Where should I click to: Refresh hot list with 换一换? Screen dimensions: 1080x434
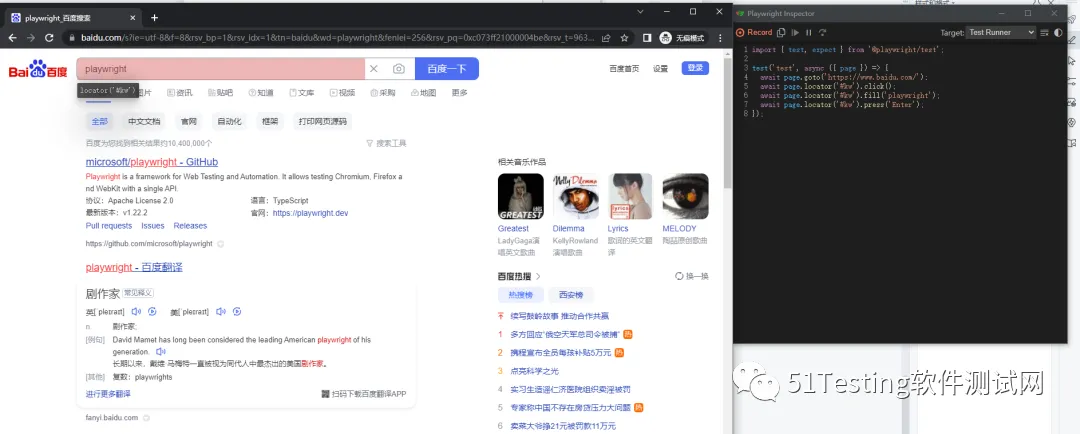(x=692, y=276)
